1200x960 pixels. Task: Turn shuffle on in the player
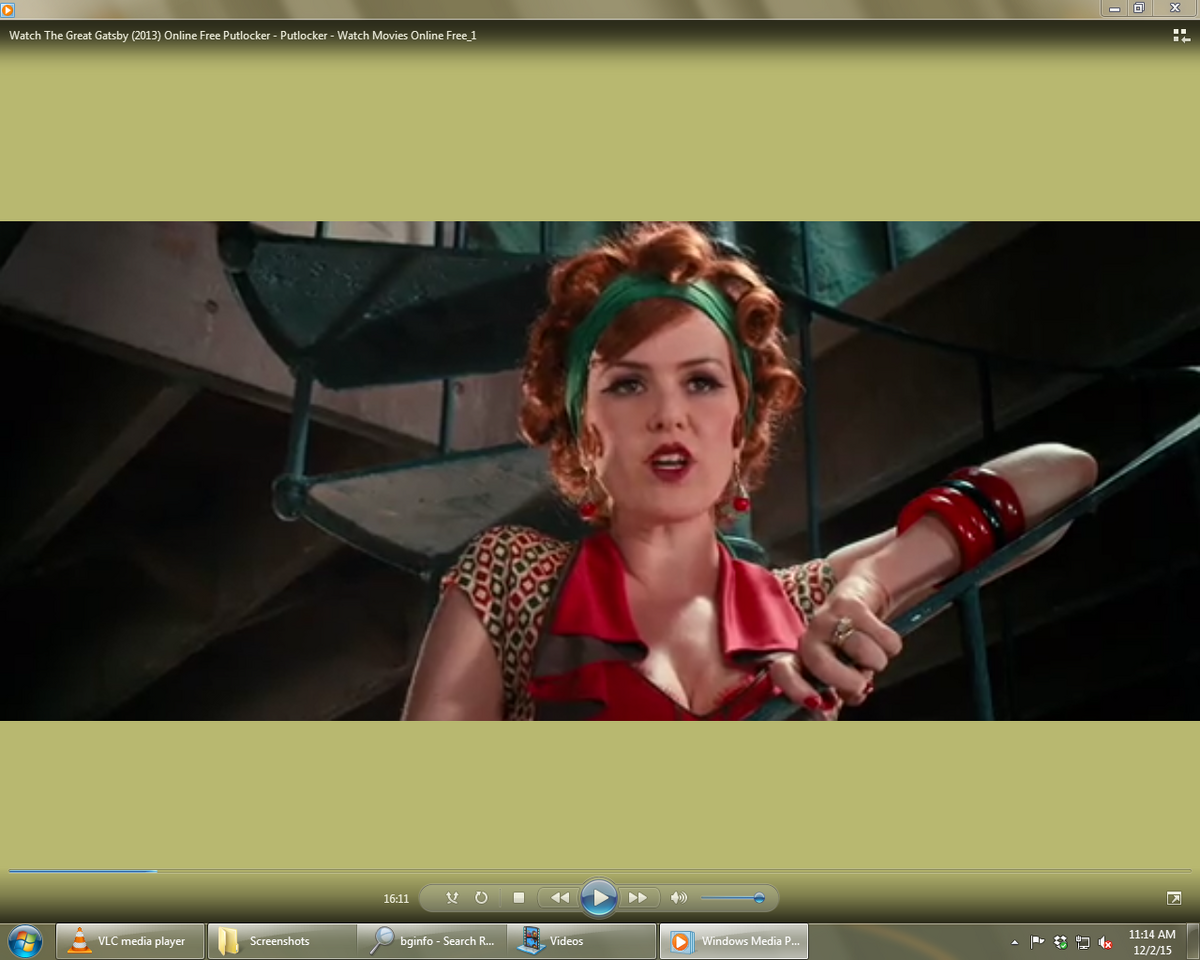tap(452, 898)
